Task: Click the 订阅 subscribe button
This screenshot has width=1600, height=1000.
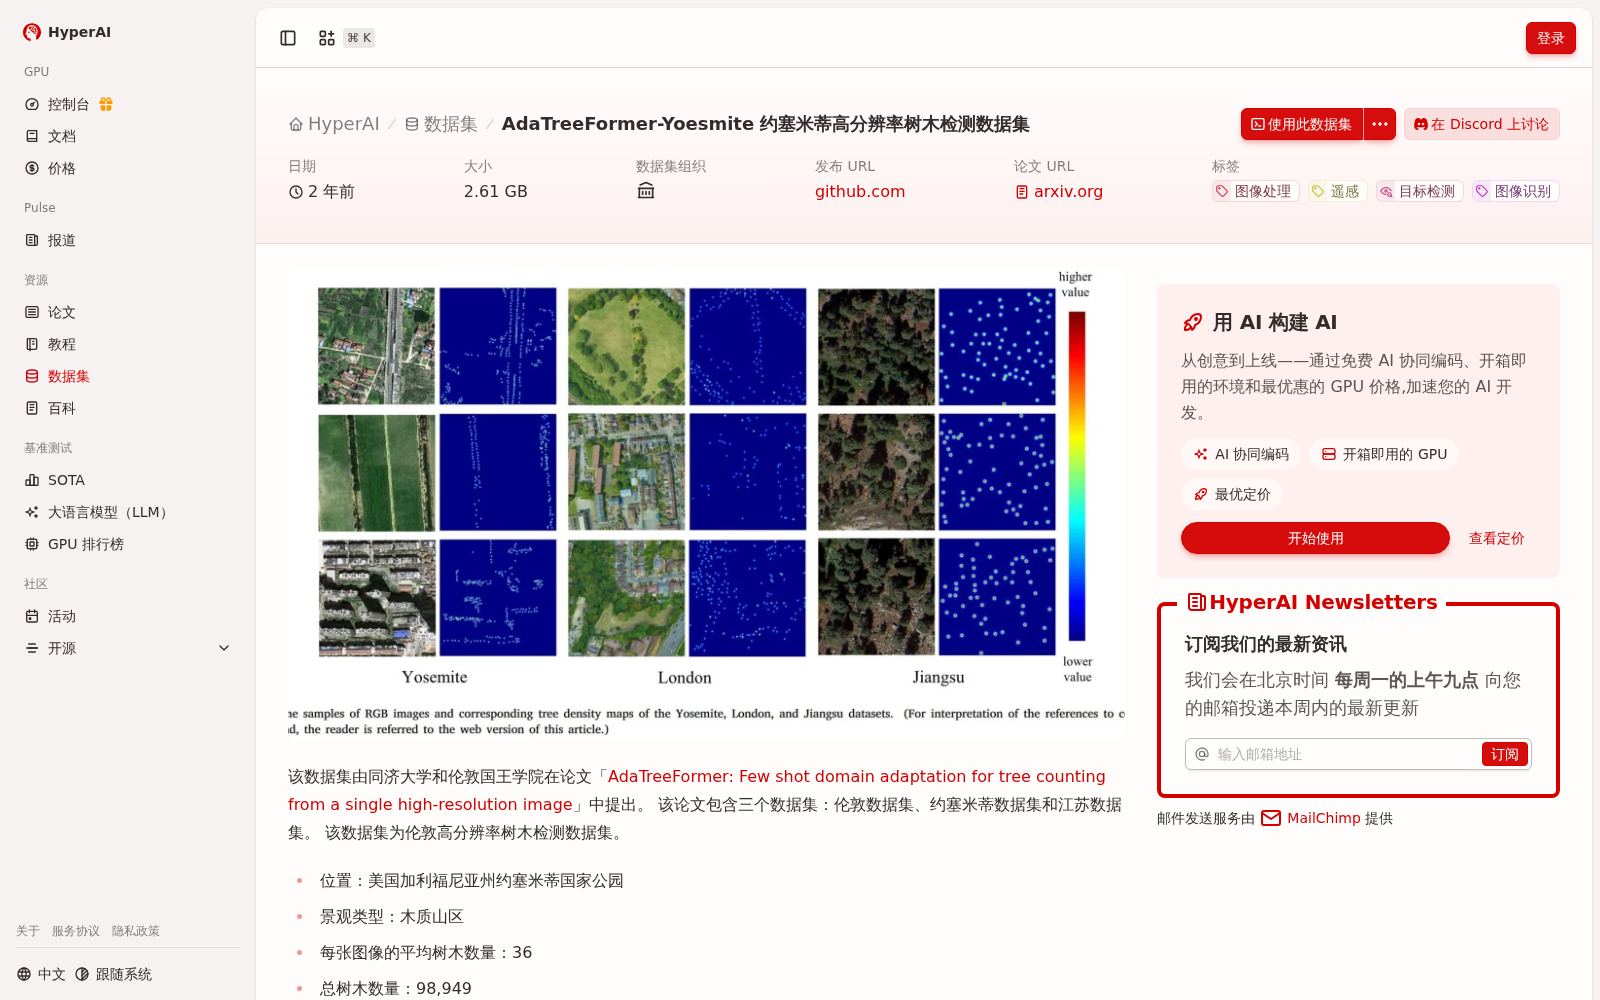Action: pyautogui.click(x=1504, y=754)
